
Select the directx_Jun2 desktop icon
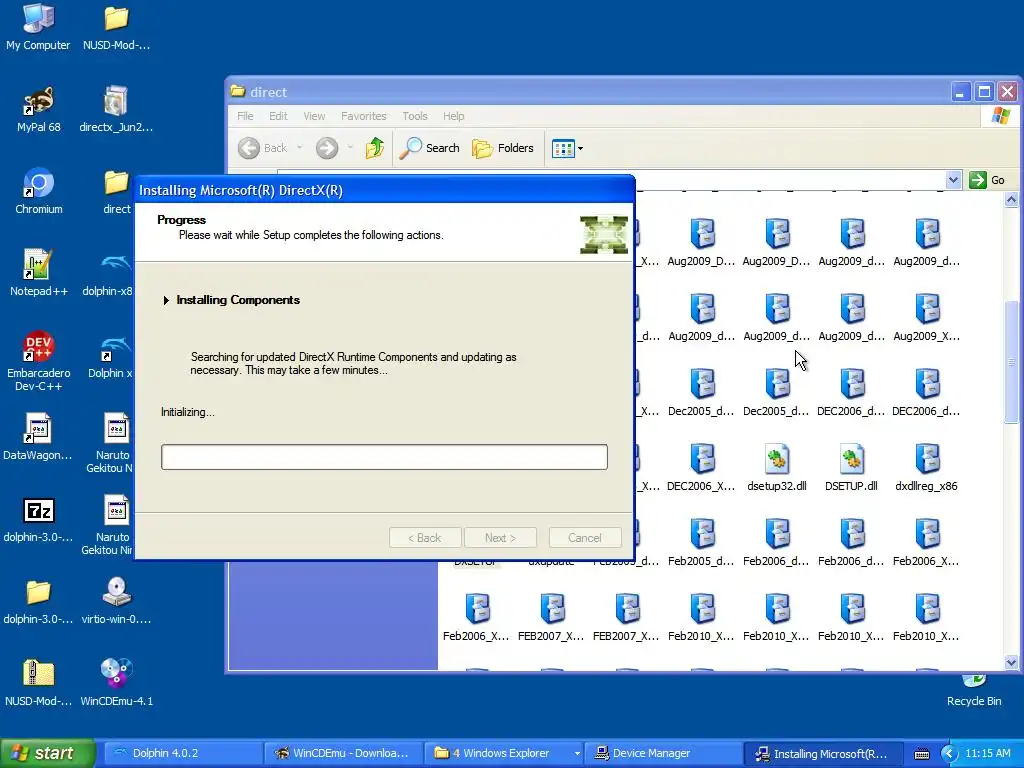coord(116,109)
